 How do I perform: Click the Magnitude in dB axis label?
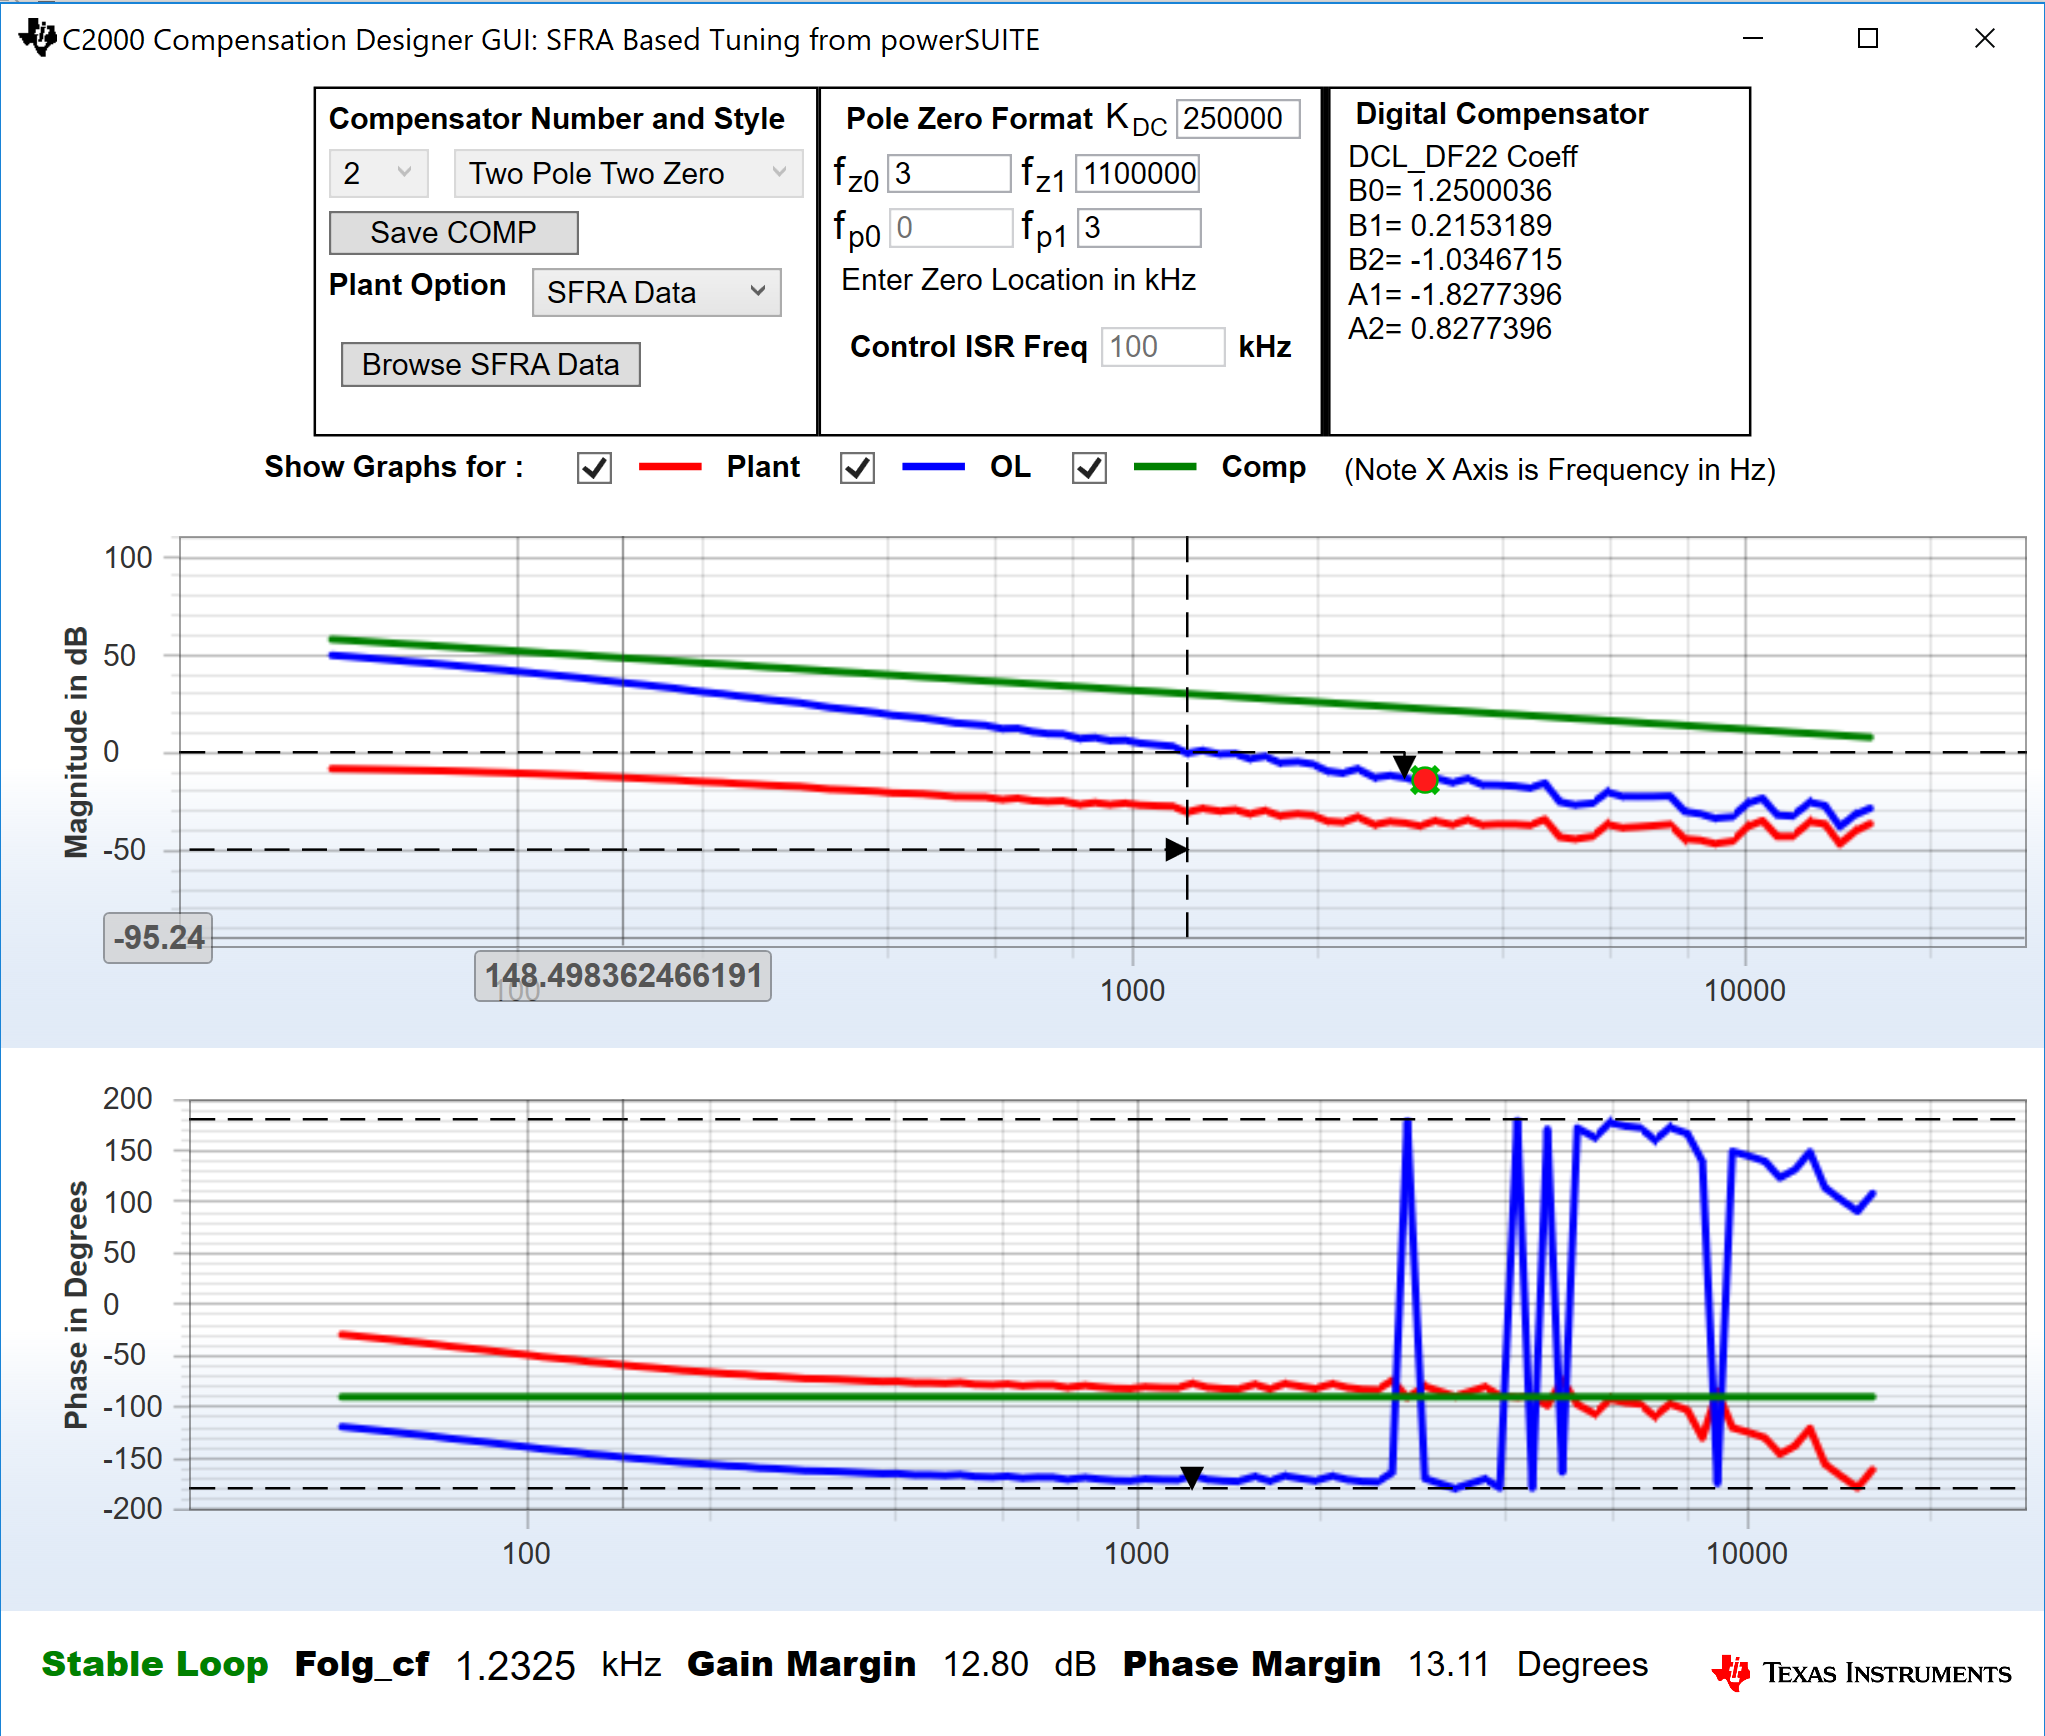click(77, 743)
